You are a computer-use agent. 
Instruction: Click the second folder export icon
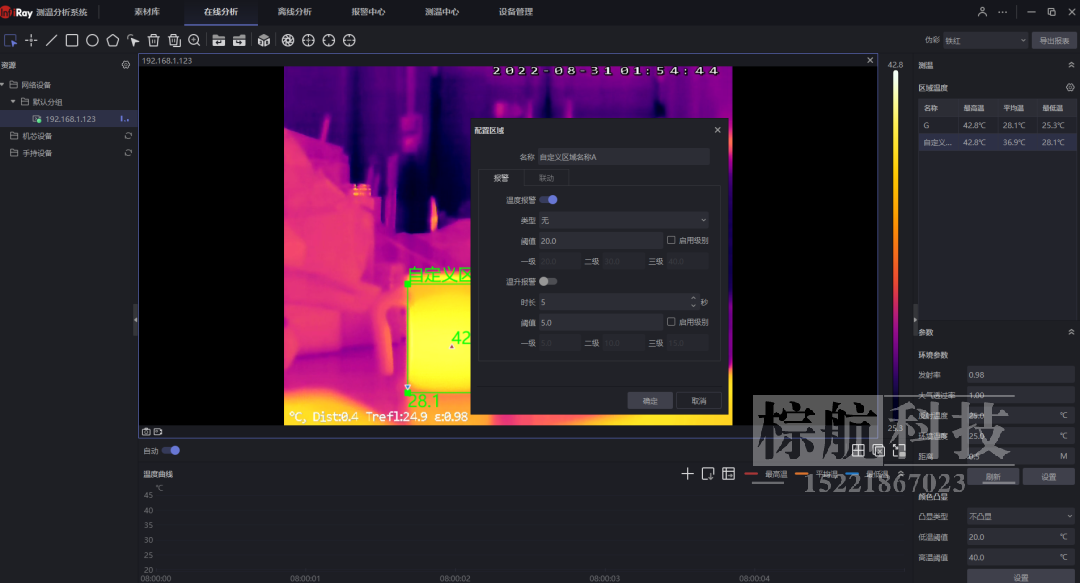[x=239, y=41]
